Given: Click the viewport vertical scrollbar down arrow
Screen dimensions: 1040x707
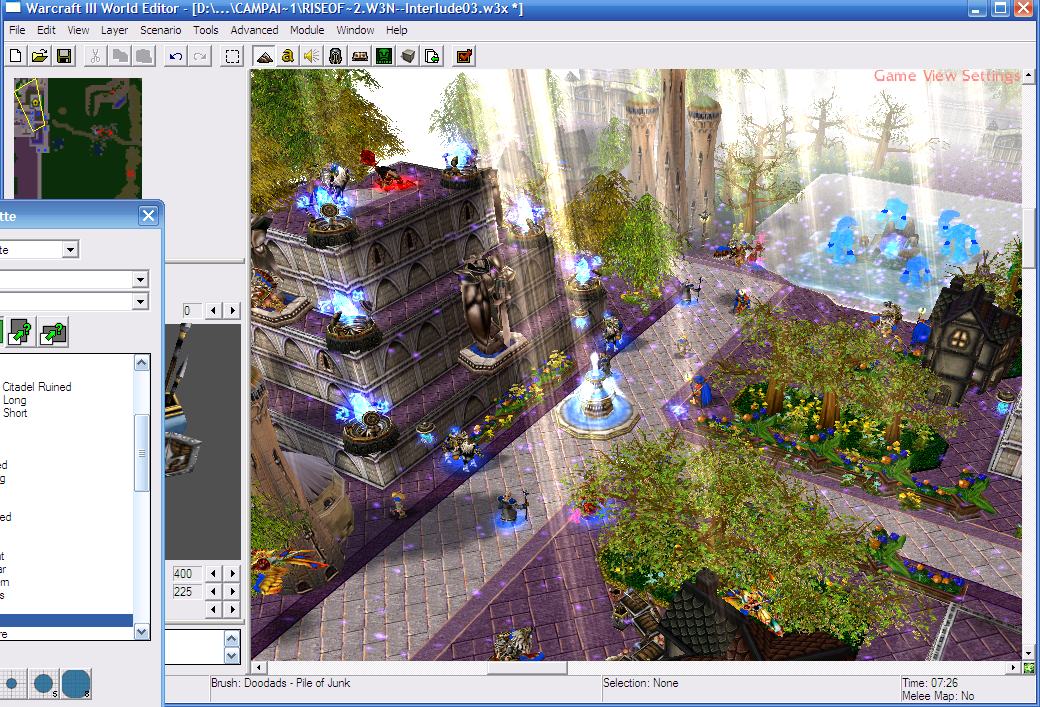Looking at the screenshot, I should click(1029, 653).
